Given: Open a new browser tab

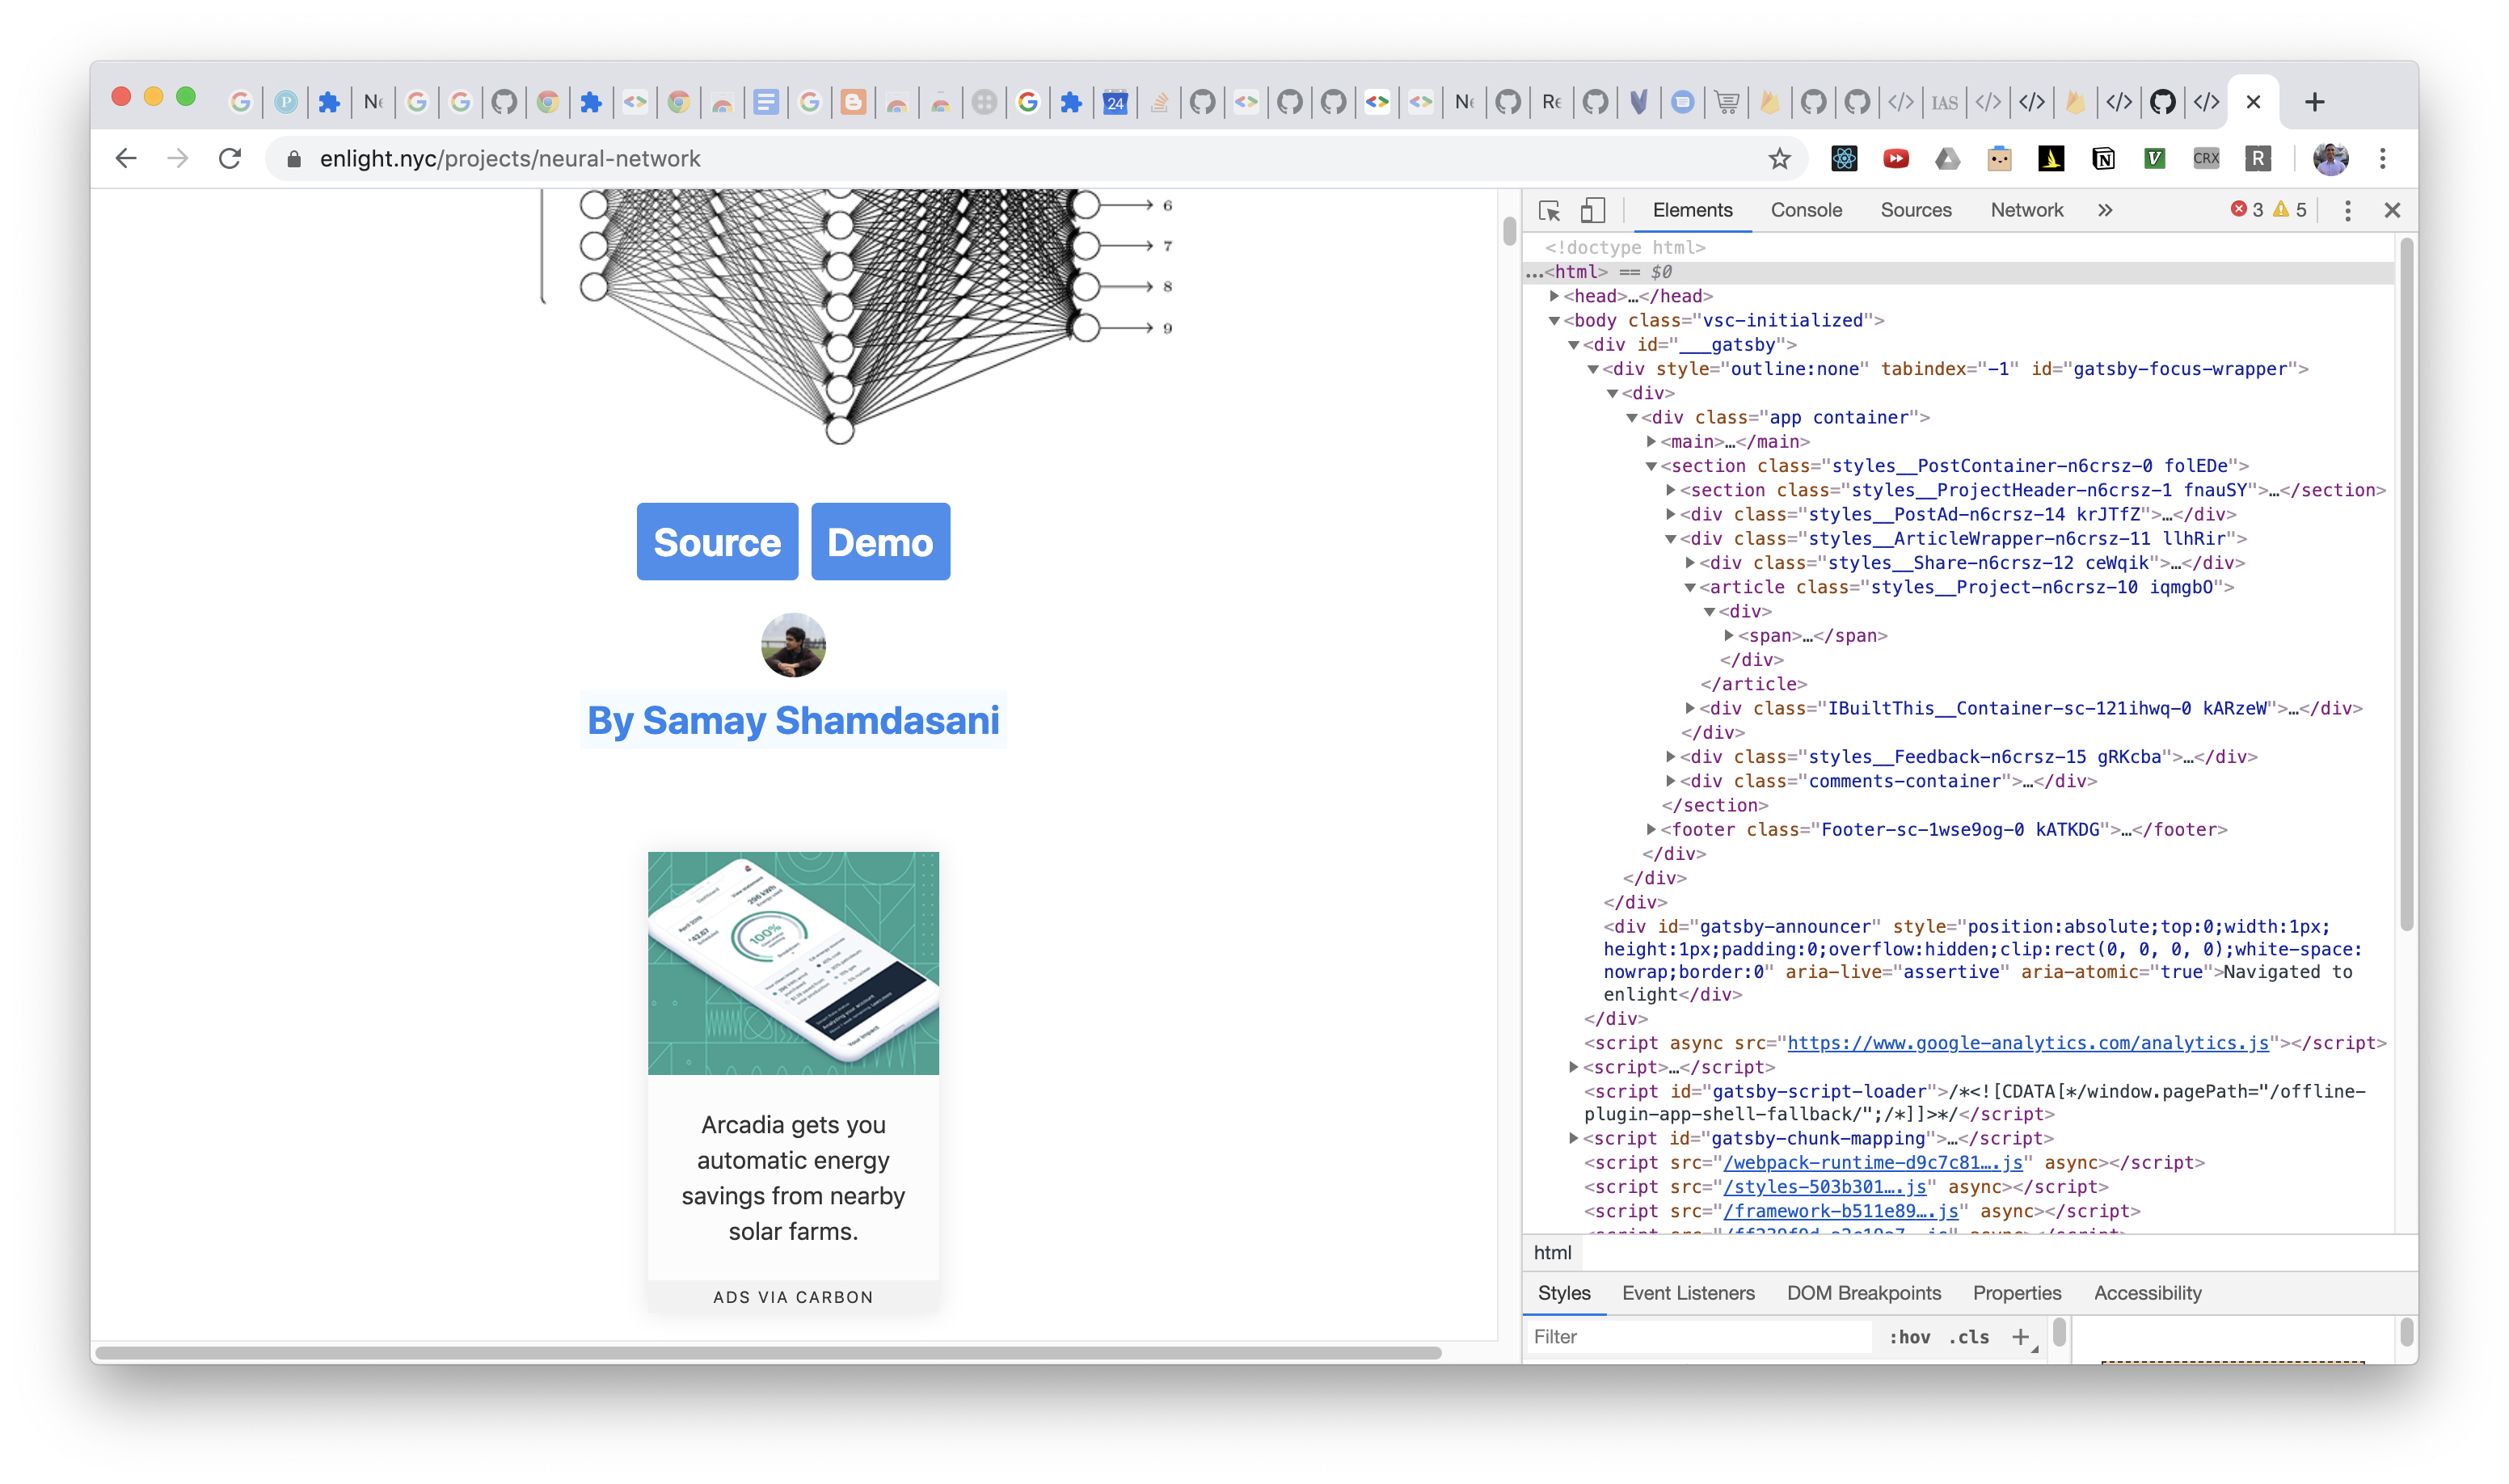Looking at the screenshot, I should (x=2314, y=102).
